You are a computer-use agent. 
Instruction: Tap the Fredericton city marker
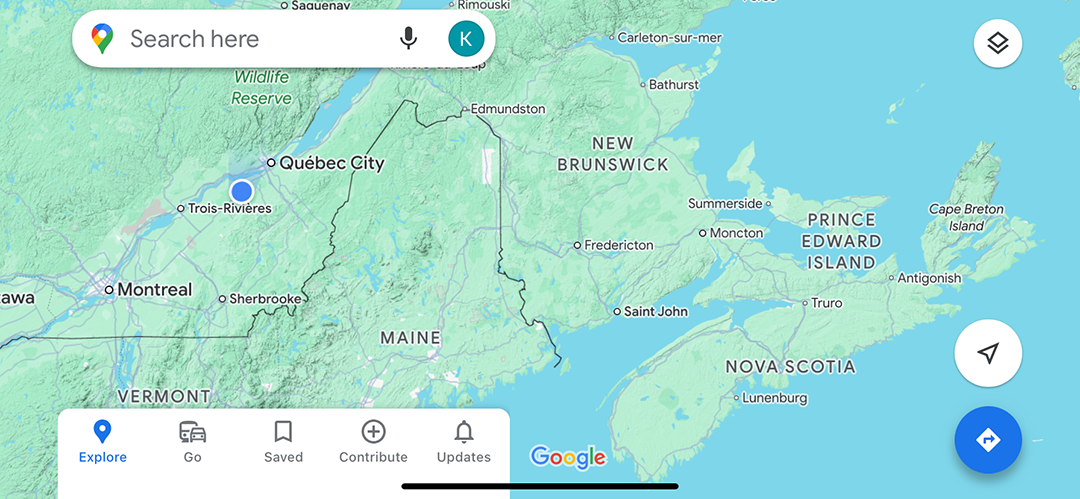[x=578, y=245]
